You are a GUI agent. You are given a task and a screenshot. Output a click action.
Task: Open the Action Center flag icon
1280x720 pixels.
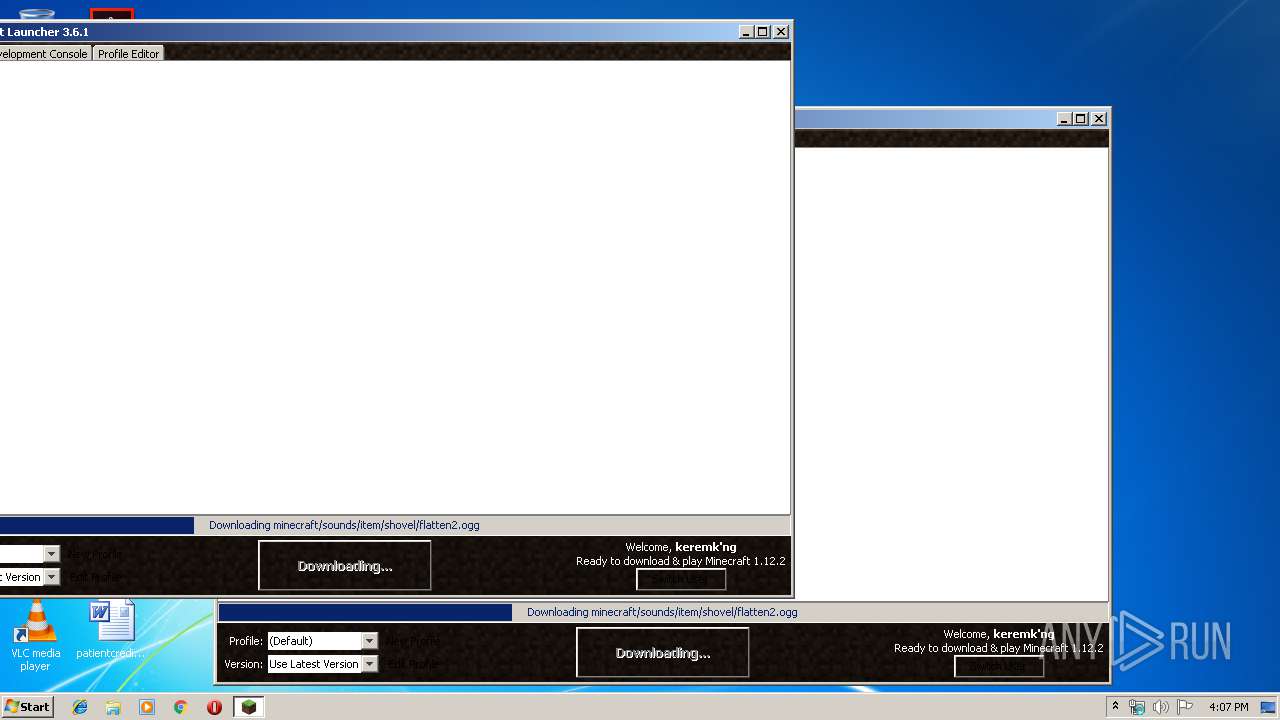tap(1185, 707)
